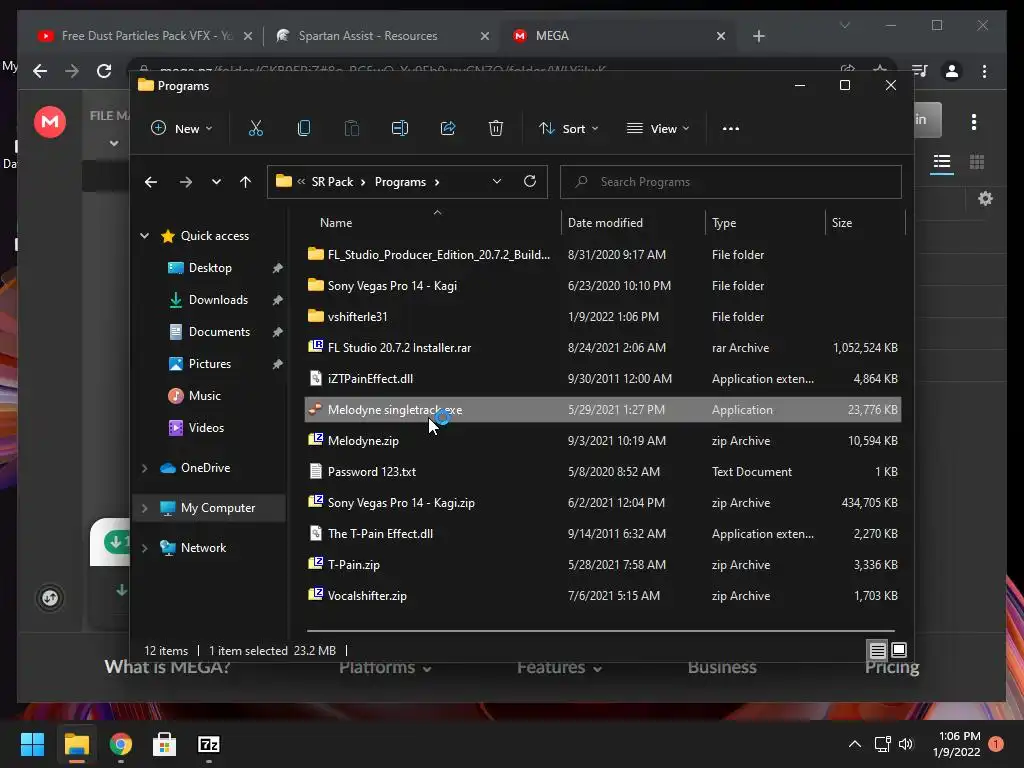Open the See more three-dot menu in Explorer

731,129
